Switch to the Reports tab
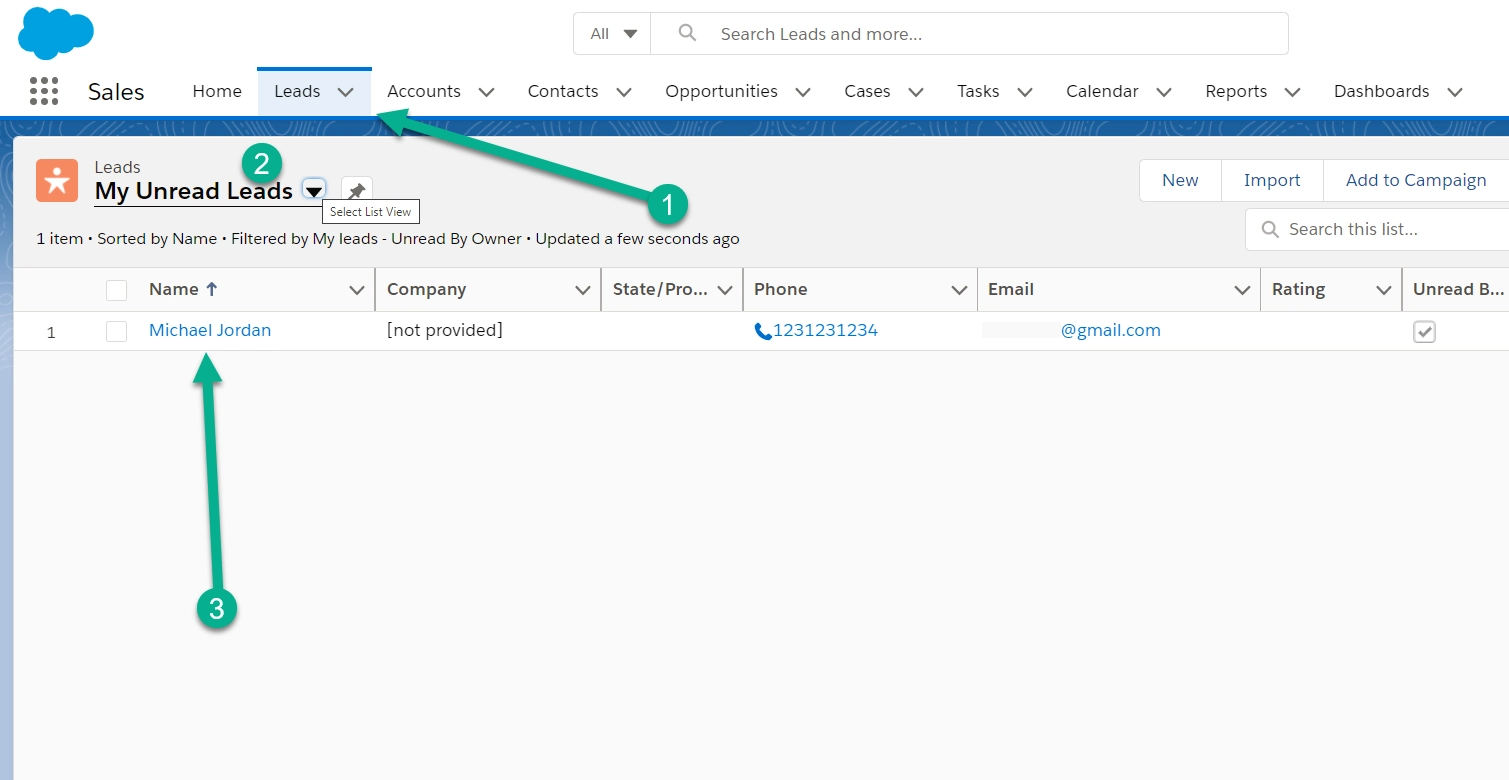Image resolution: width=1509 pixels, height=780 pixels. point(1236,91)
